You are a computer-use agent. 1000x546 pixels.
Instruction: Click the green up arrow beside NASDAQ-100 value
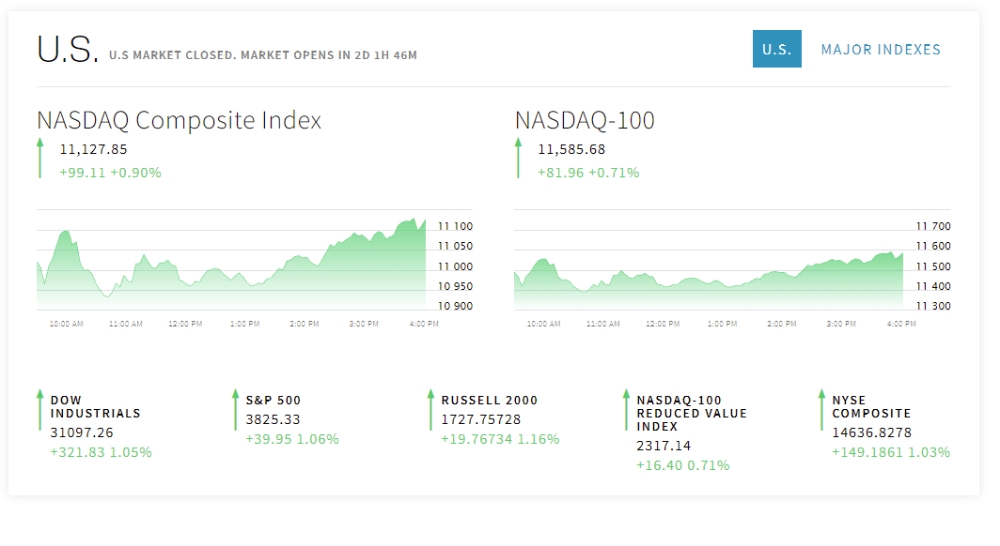518,159
